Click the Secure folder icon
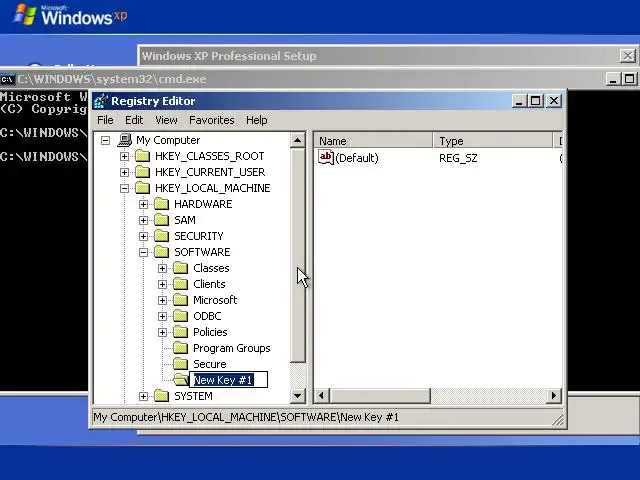 click(x=180, y=364)
